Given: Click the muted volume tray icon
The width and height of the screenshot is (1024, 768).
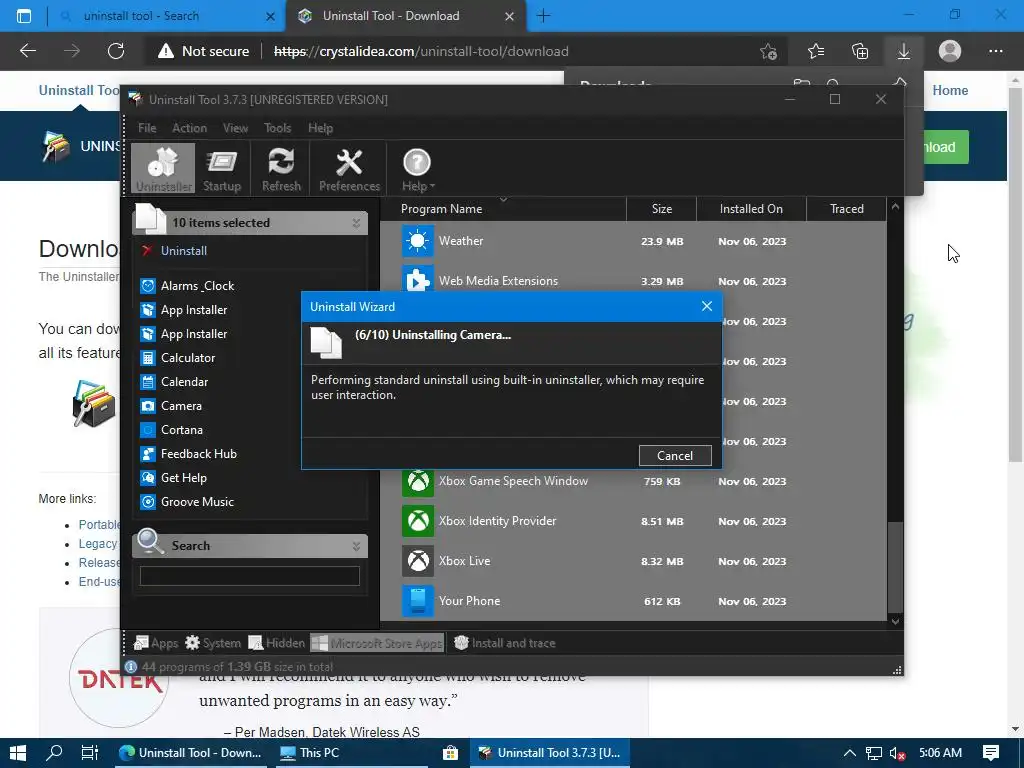Looking at the screenshot, I should coord(897,753).
